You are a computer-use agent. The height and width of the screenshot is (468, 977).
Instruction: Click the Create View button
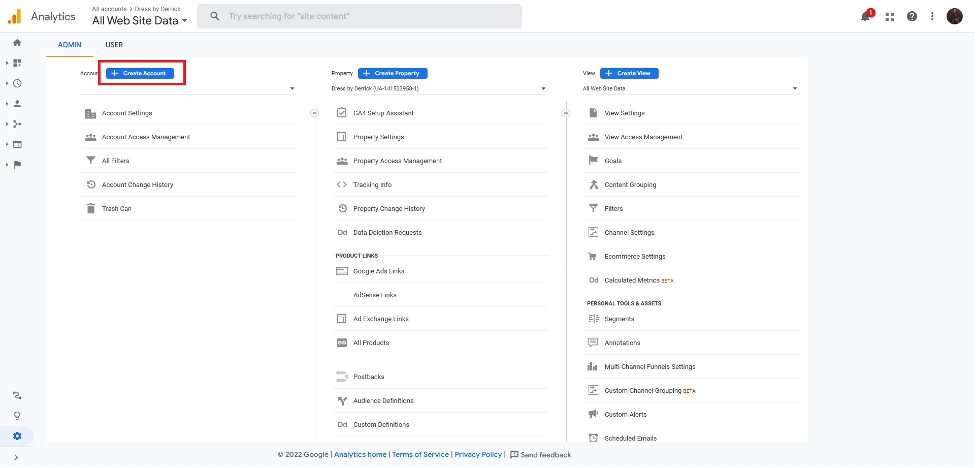click(629, 74)
